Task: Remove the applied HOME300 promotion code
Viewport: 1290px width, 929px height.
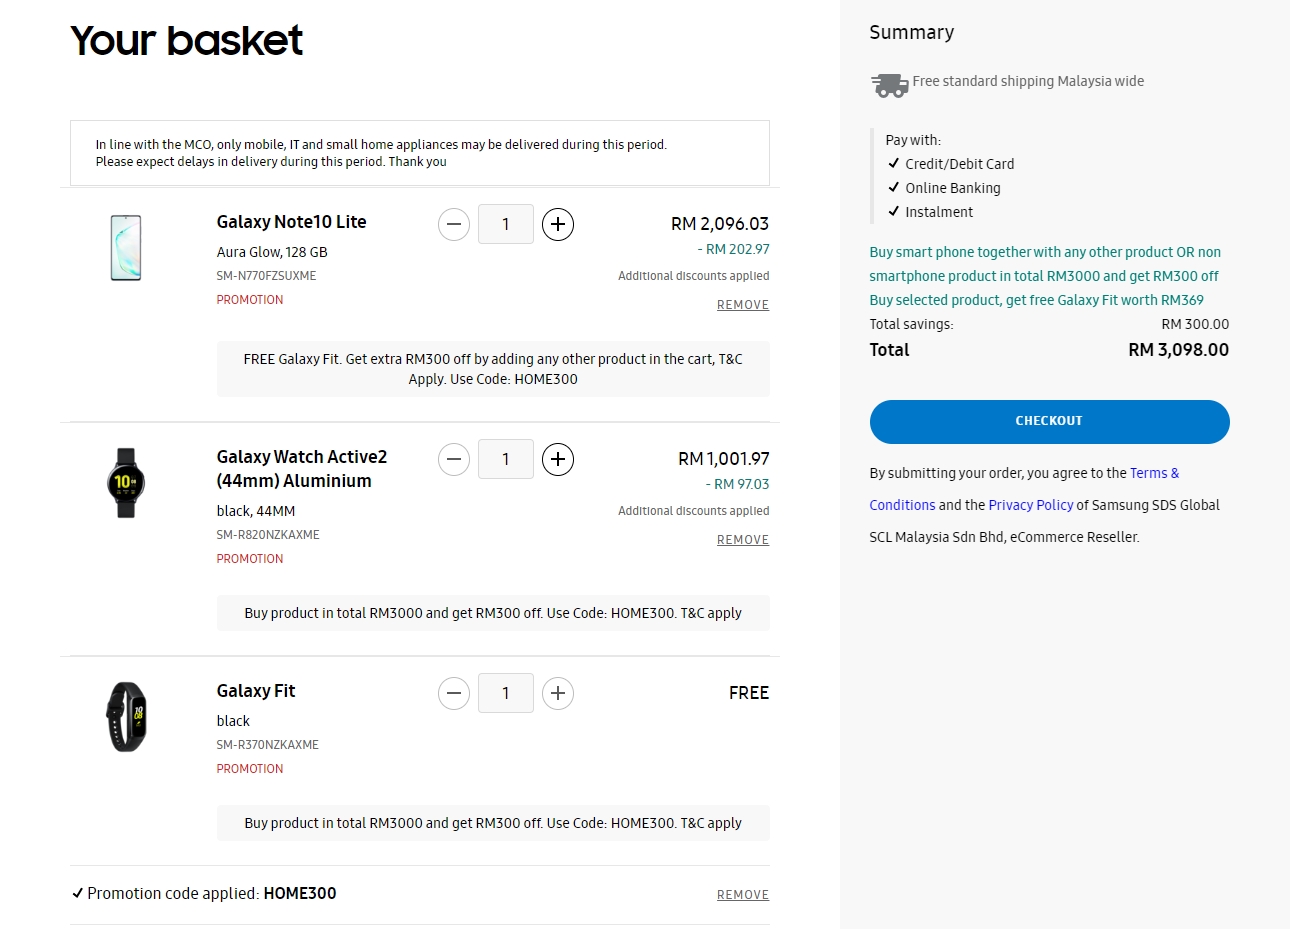Action: (x=742, y=895)
